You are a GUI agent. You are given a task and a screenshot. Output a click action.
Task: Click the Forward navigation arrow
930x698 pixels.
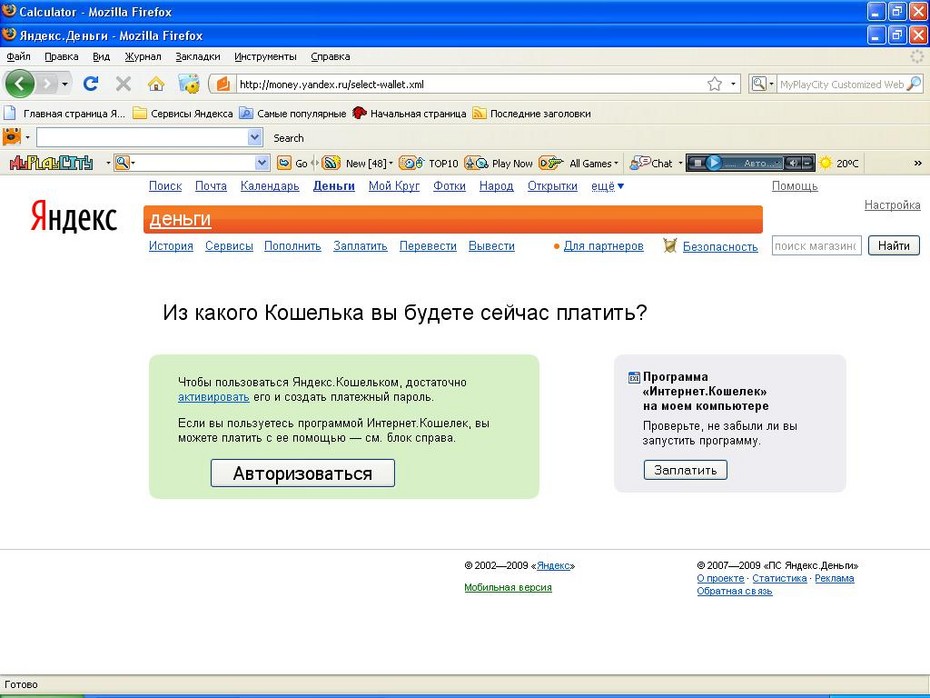tap(47, 84)
